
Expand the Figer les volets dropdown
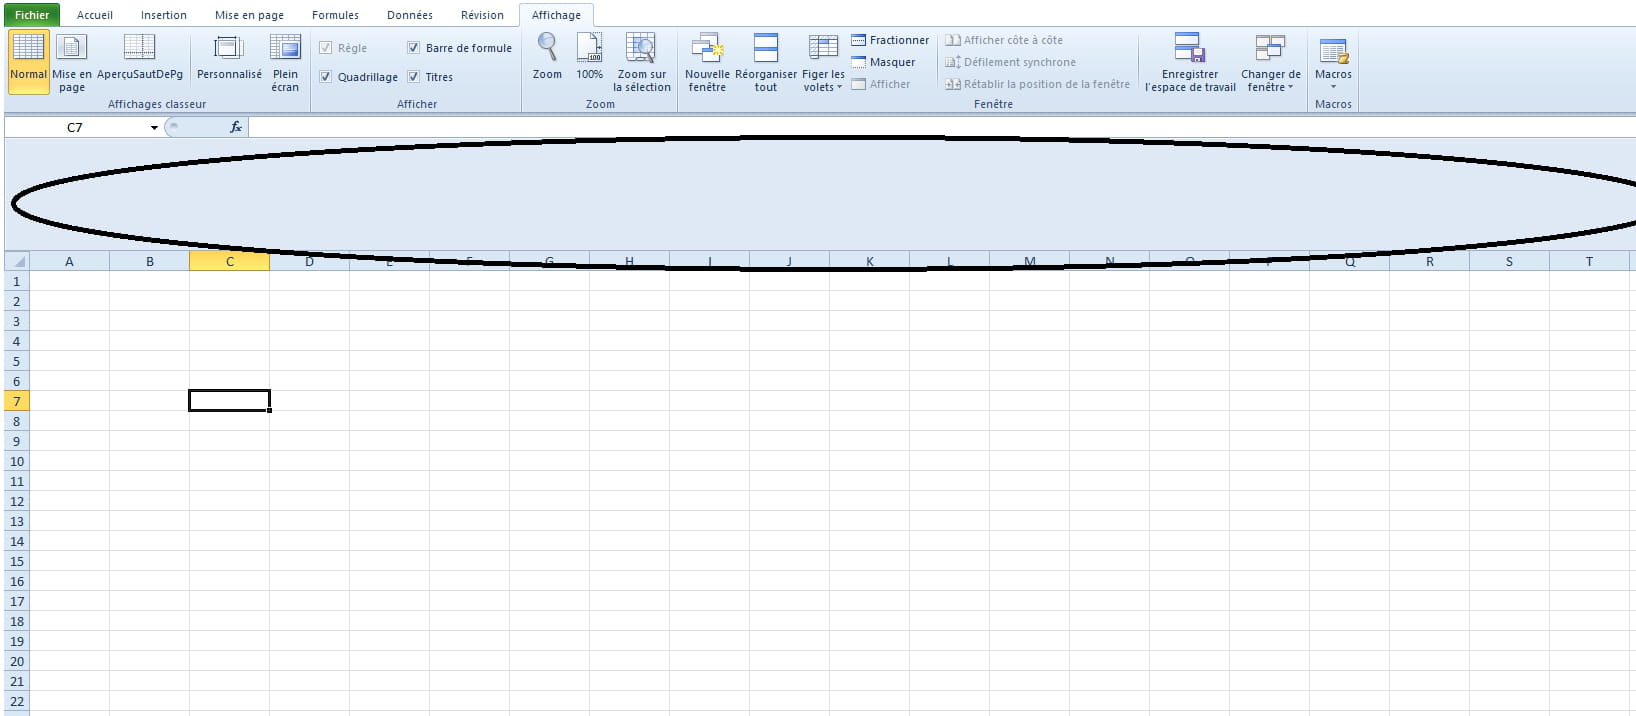[x=823, y=63]
